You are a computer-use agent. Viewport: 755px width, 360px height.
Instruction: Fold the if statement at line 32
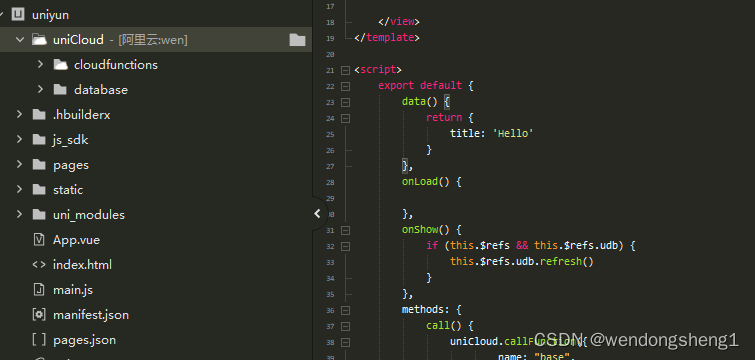click(x=345, y=246)
